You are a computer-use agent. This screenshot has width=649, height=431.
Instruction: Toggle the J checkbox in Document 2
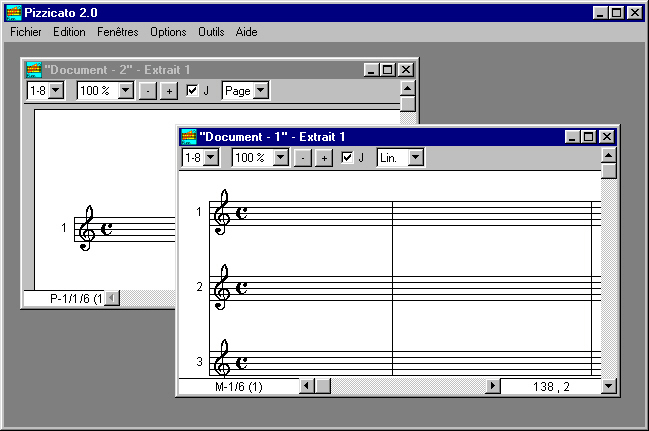click(192, 90)
